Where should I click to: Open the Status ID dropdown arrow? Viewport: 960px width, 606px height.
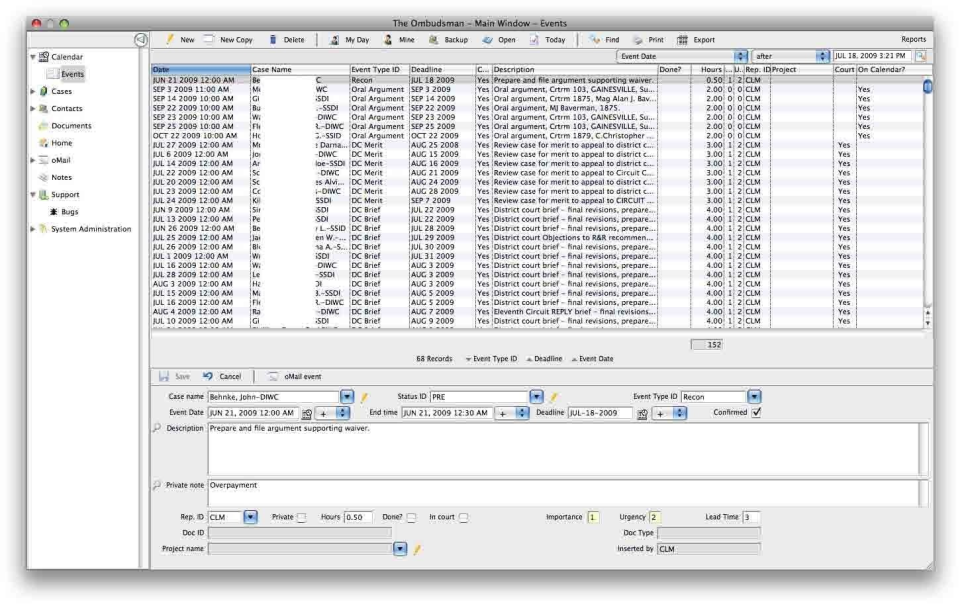click(536, 397)
